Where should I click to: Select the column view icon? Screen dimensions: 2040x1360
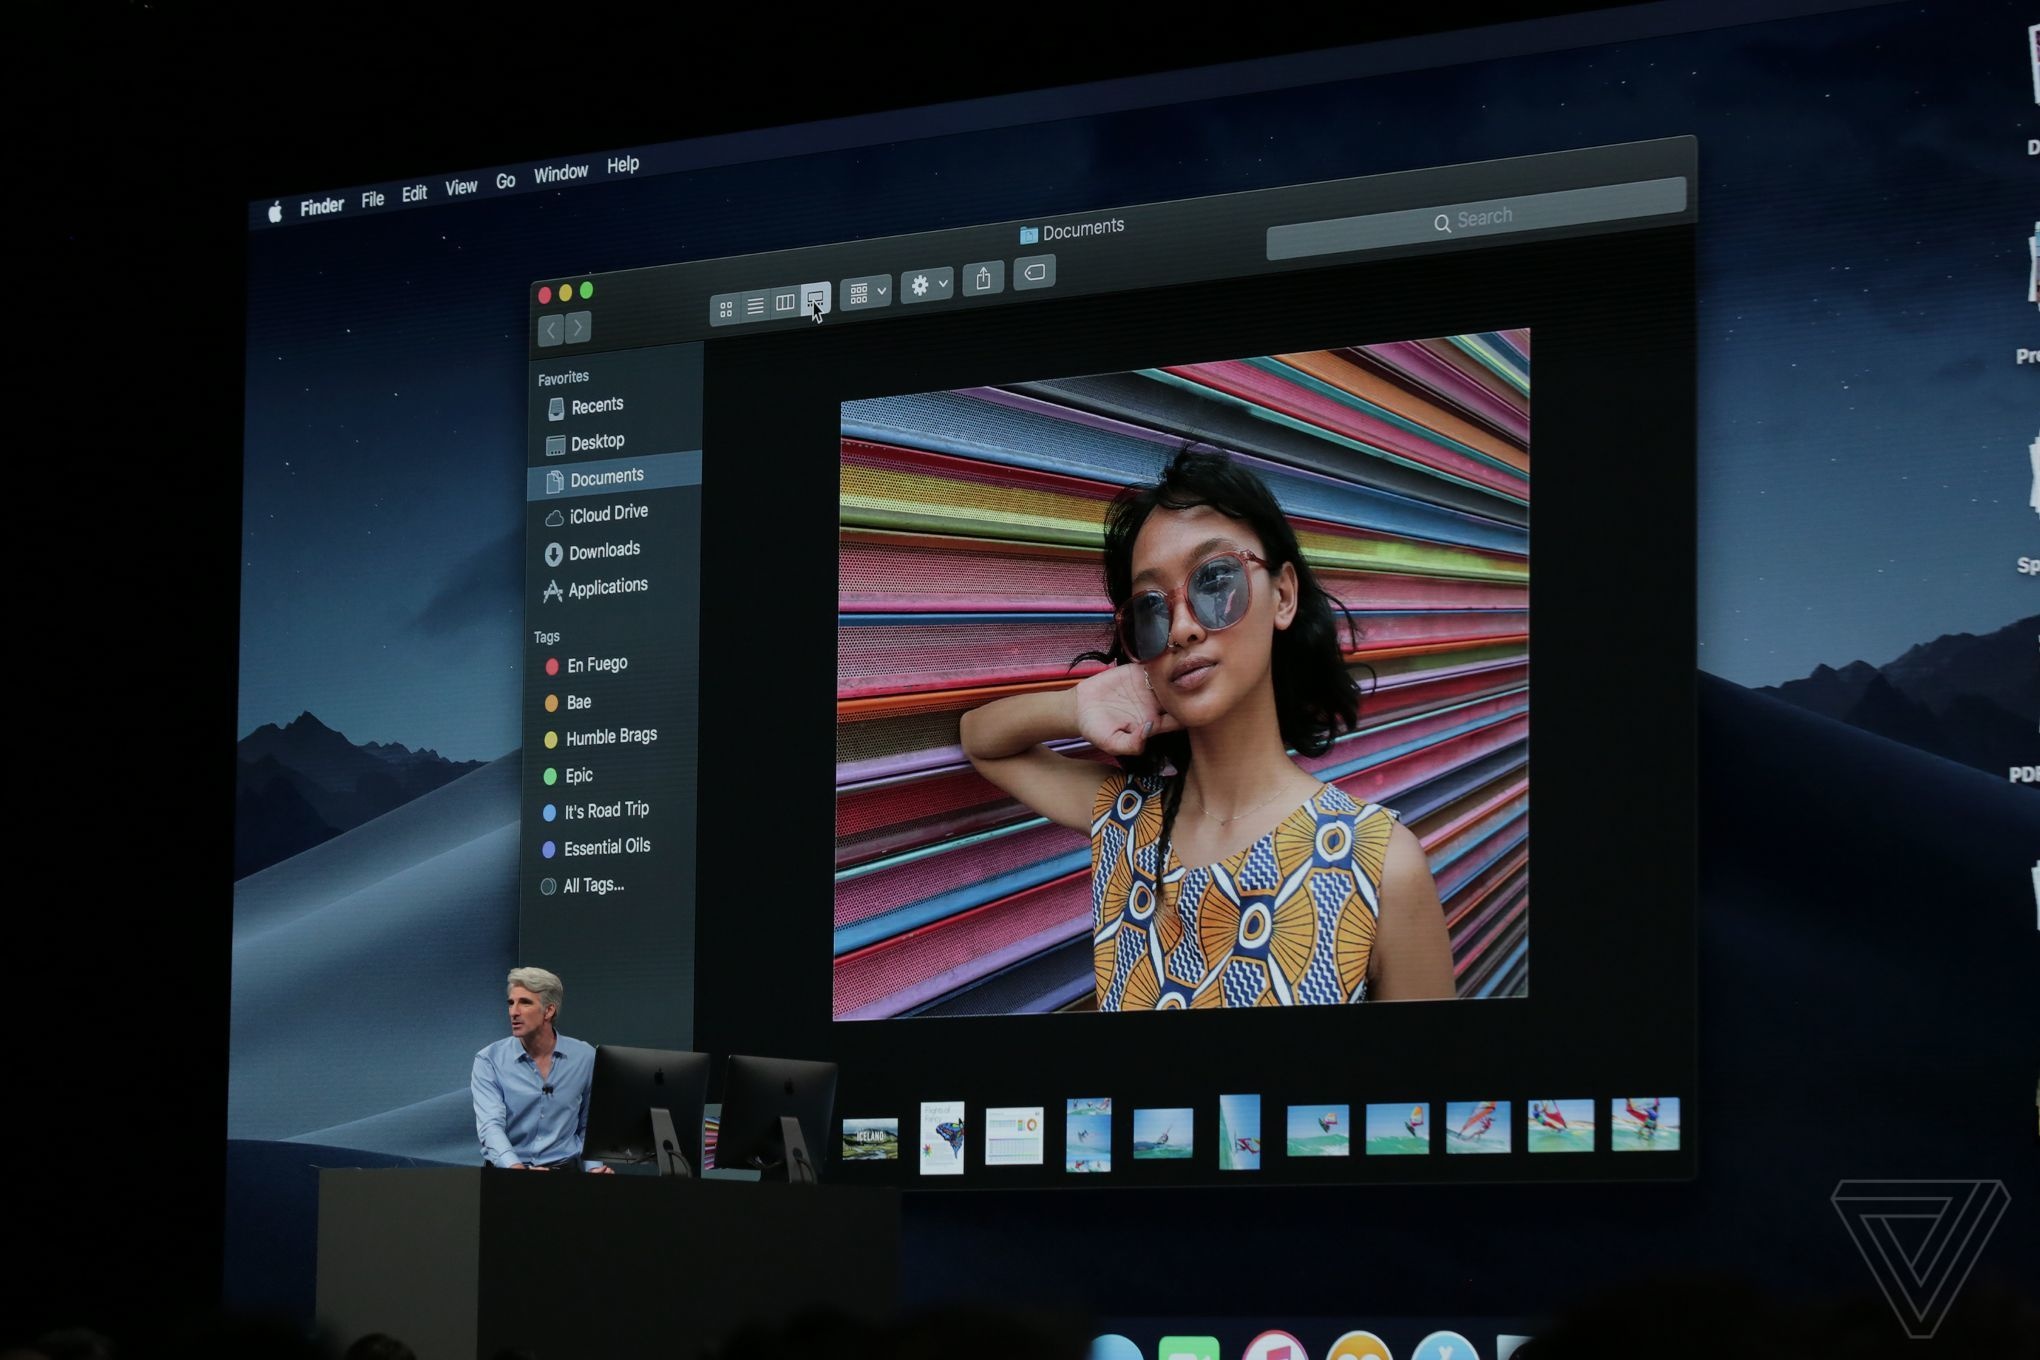(x=786, y=302)
